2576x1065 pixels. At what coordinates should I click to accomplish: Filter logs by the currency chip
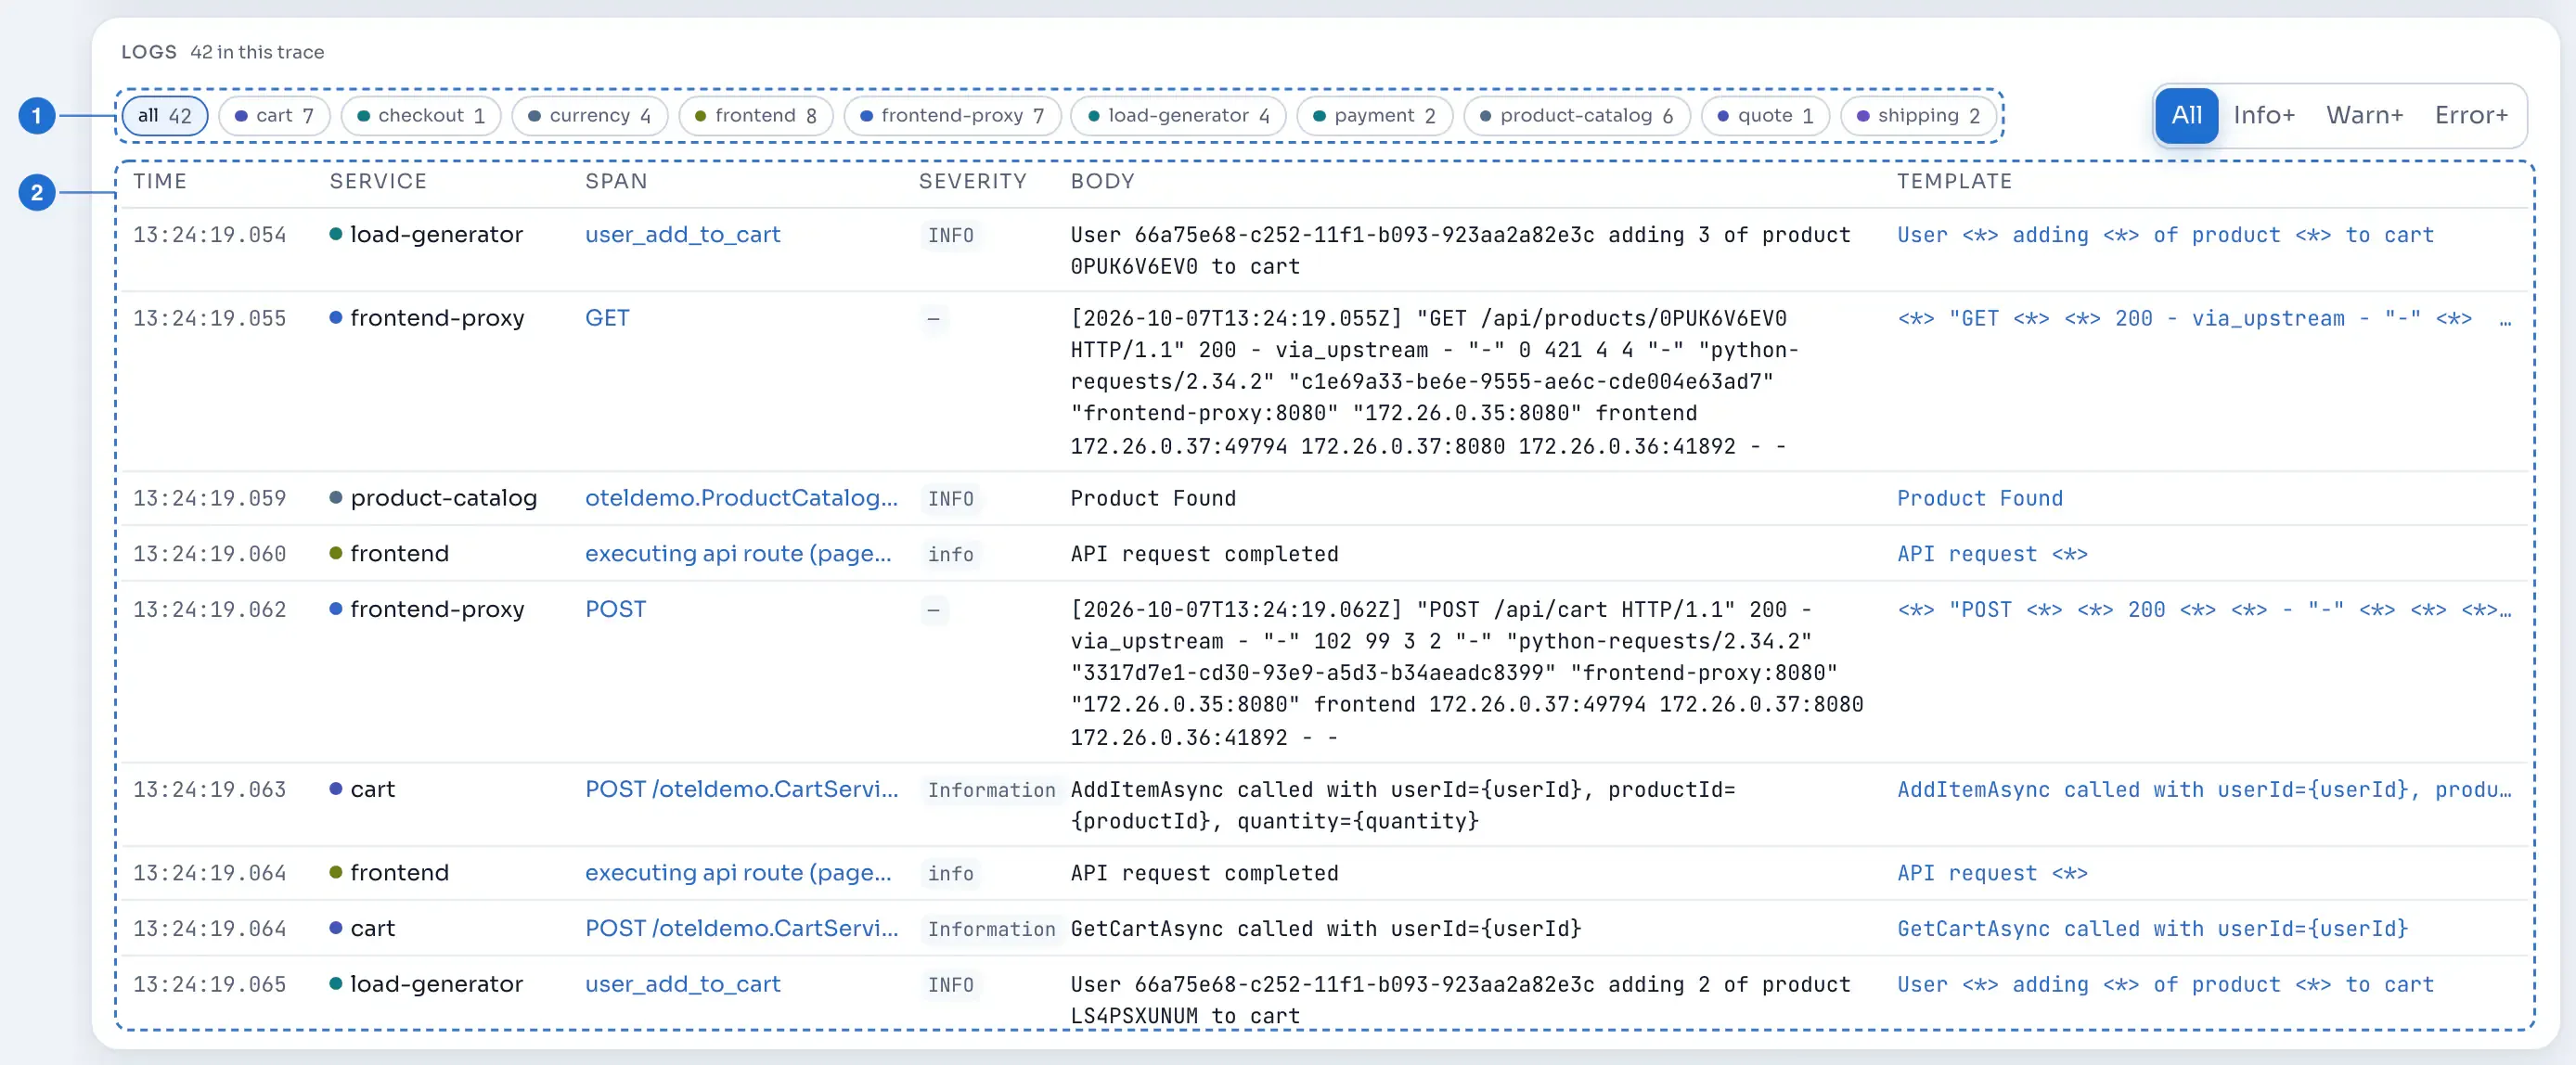coord(590,116)
